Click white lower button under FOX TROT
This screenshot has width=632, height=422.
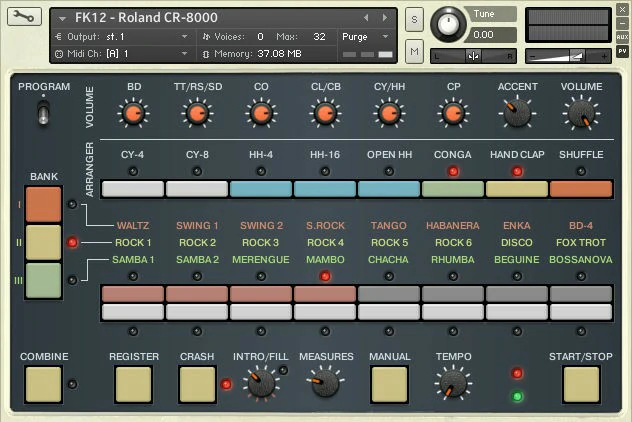[x=581, y=312]
